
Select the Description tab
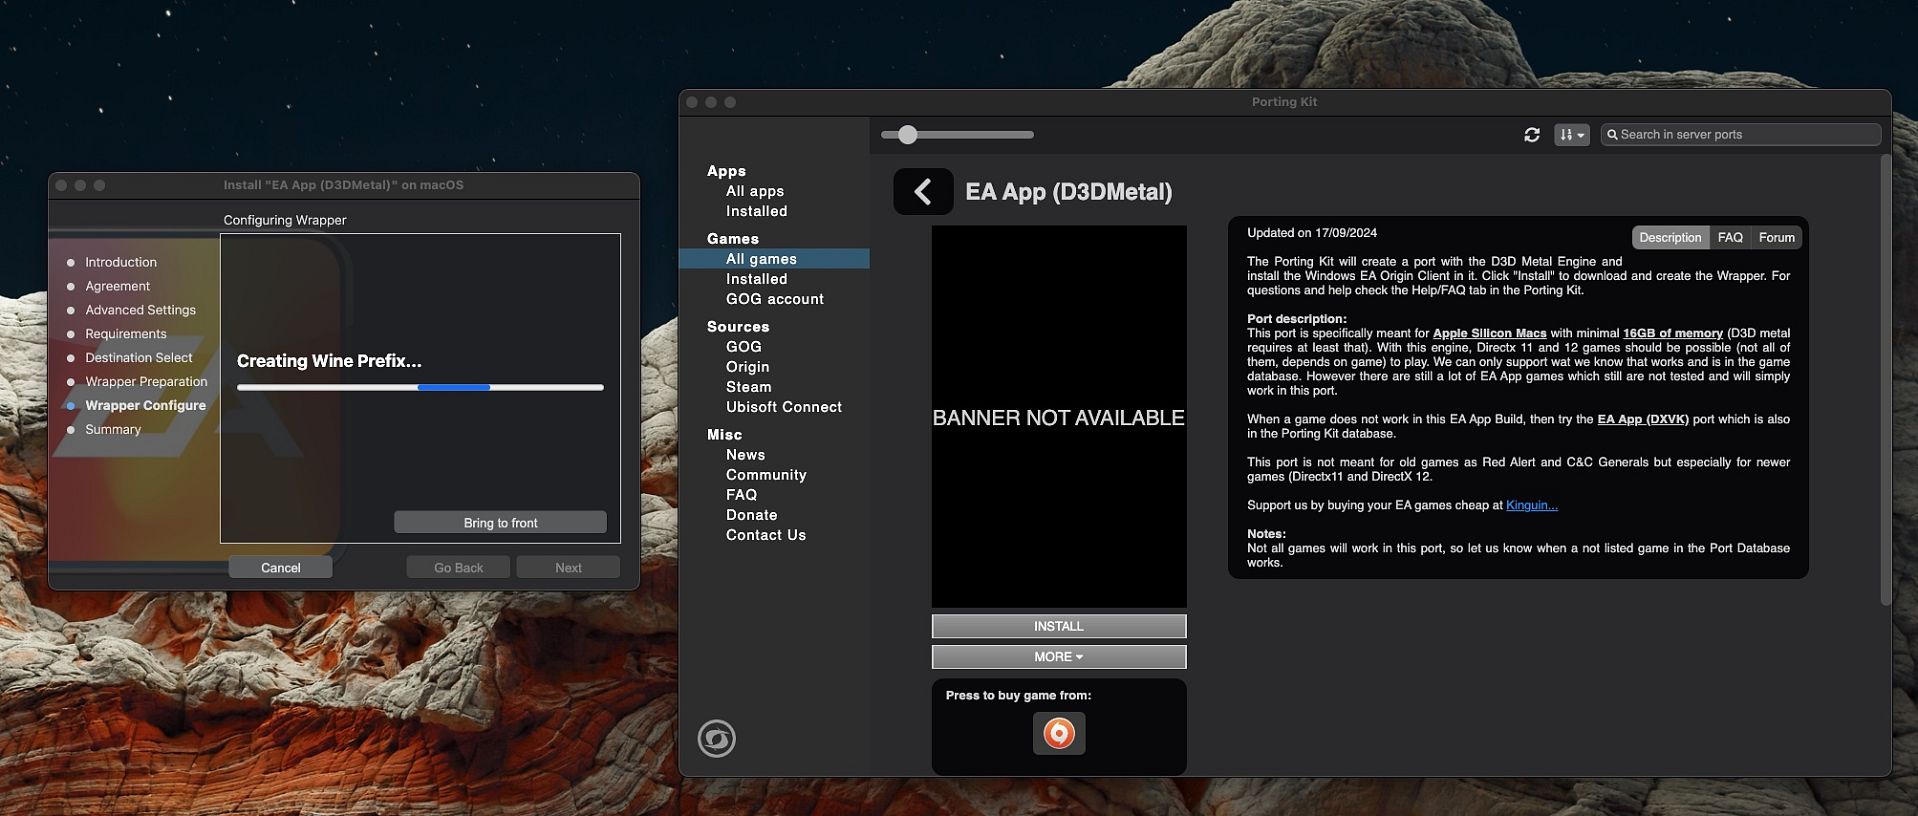click(1669, 237)
